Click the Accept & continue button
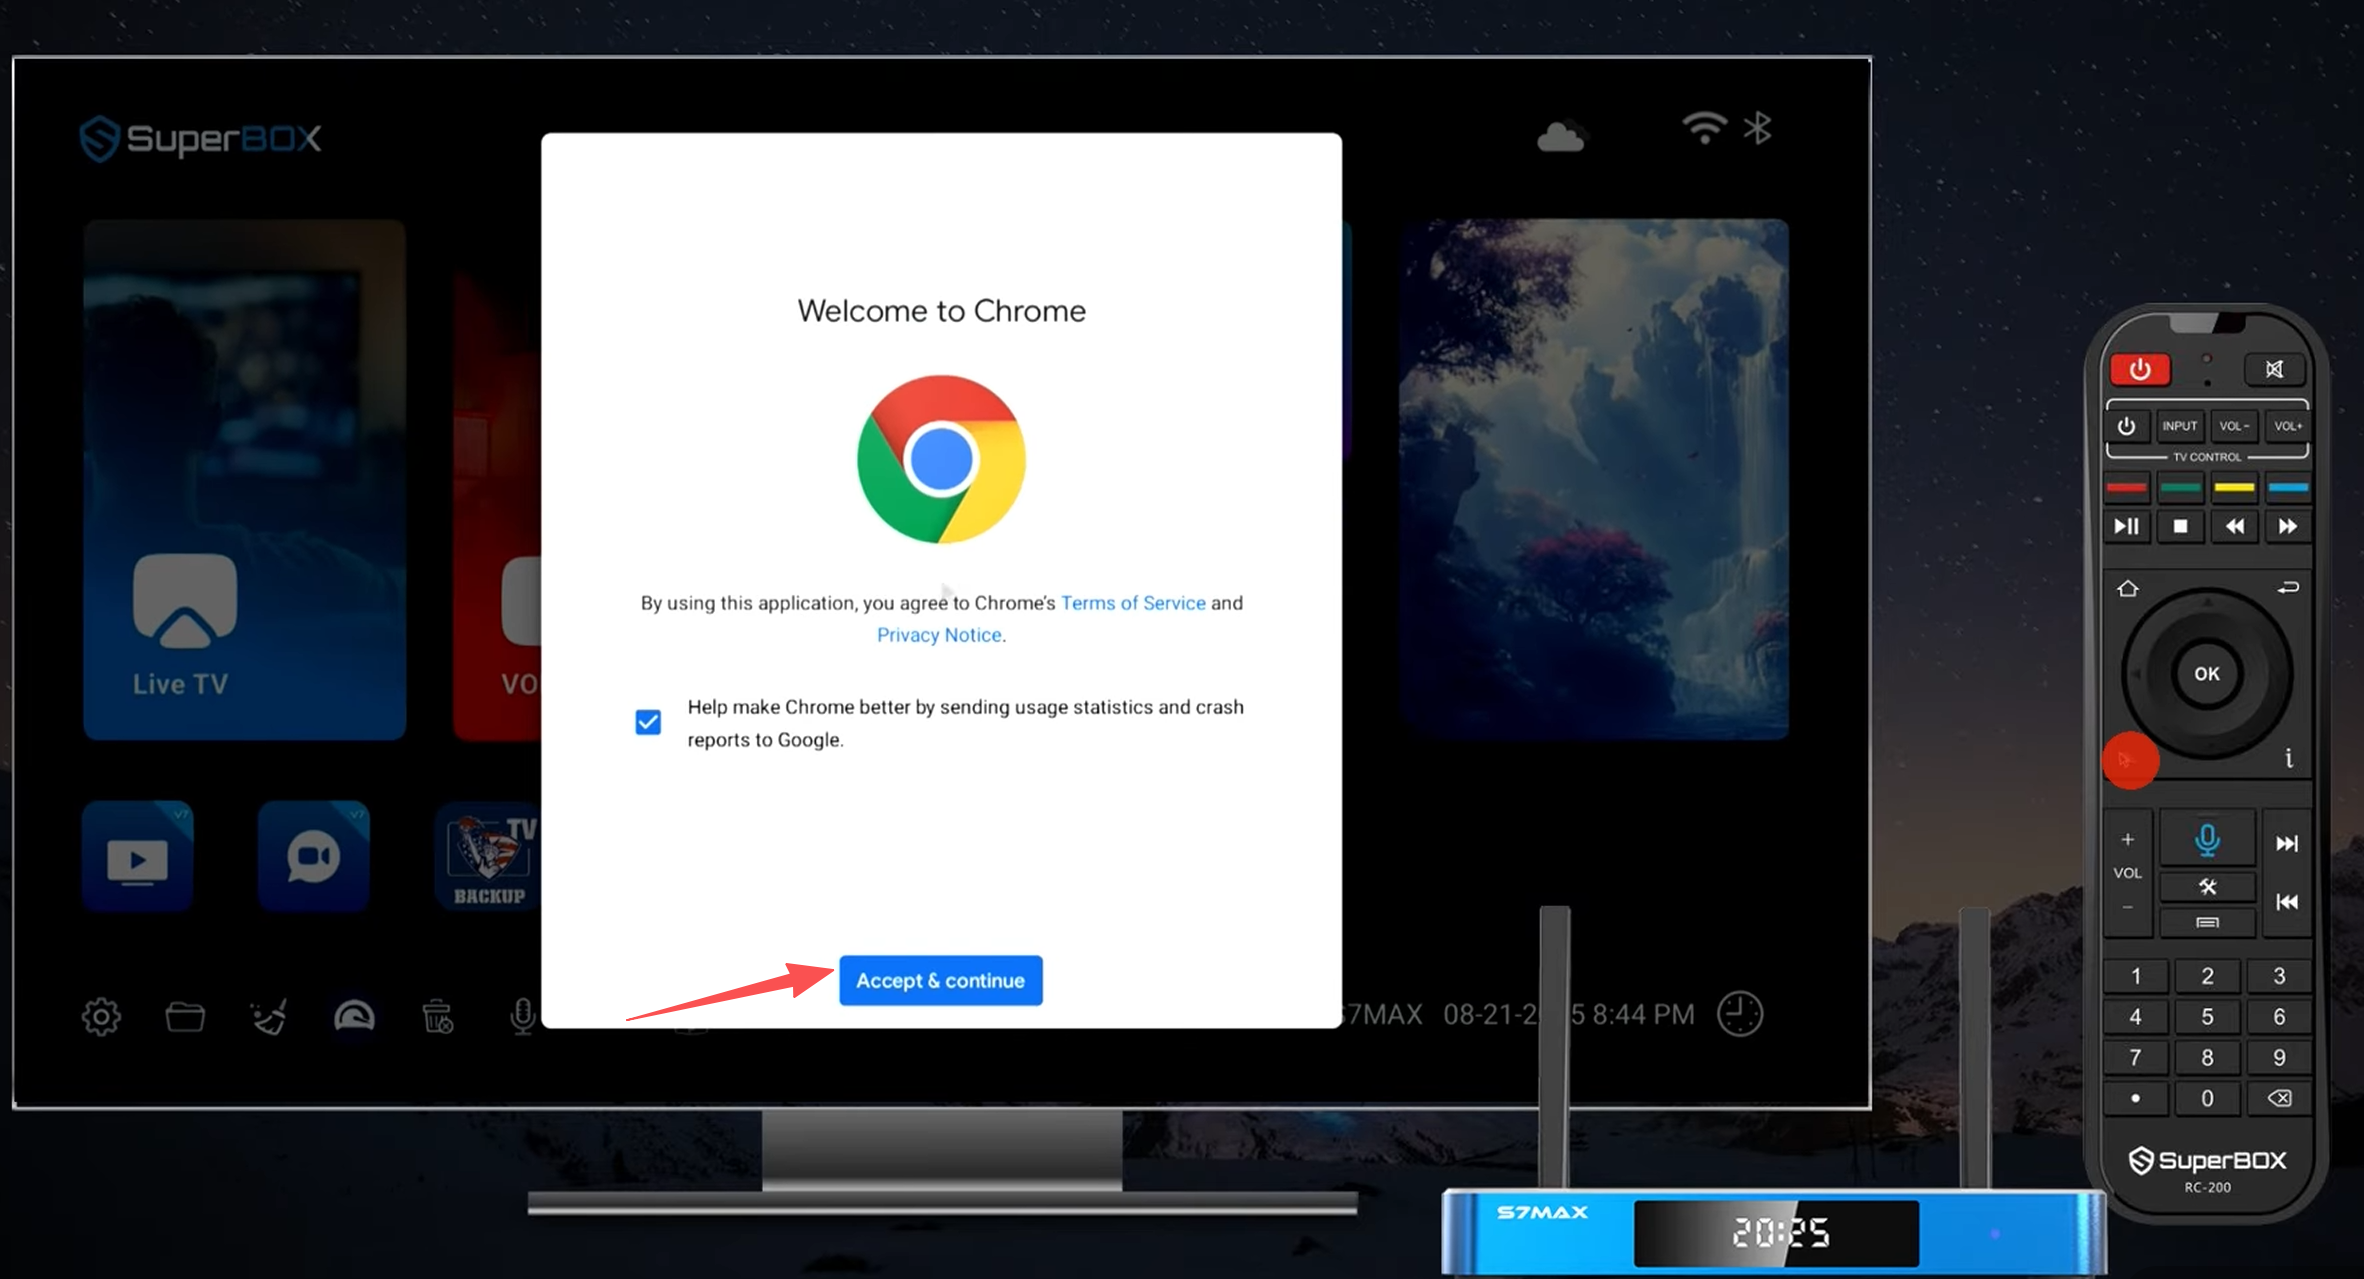Screen dimensions: 2364x1279 [x=940, y=980]
